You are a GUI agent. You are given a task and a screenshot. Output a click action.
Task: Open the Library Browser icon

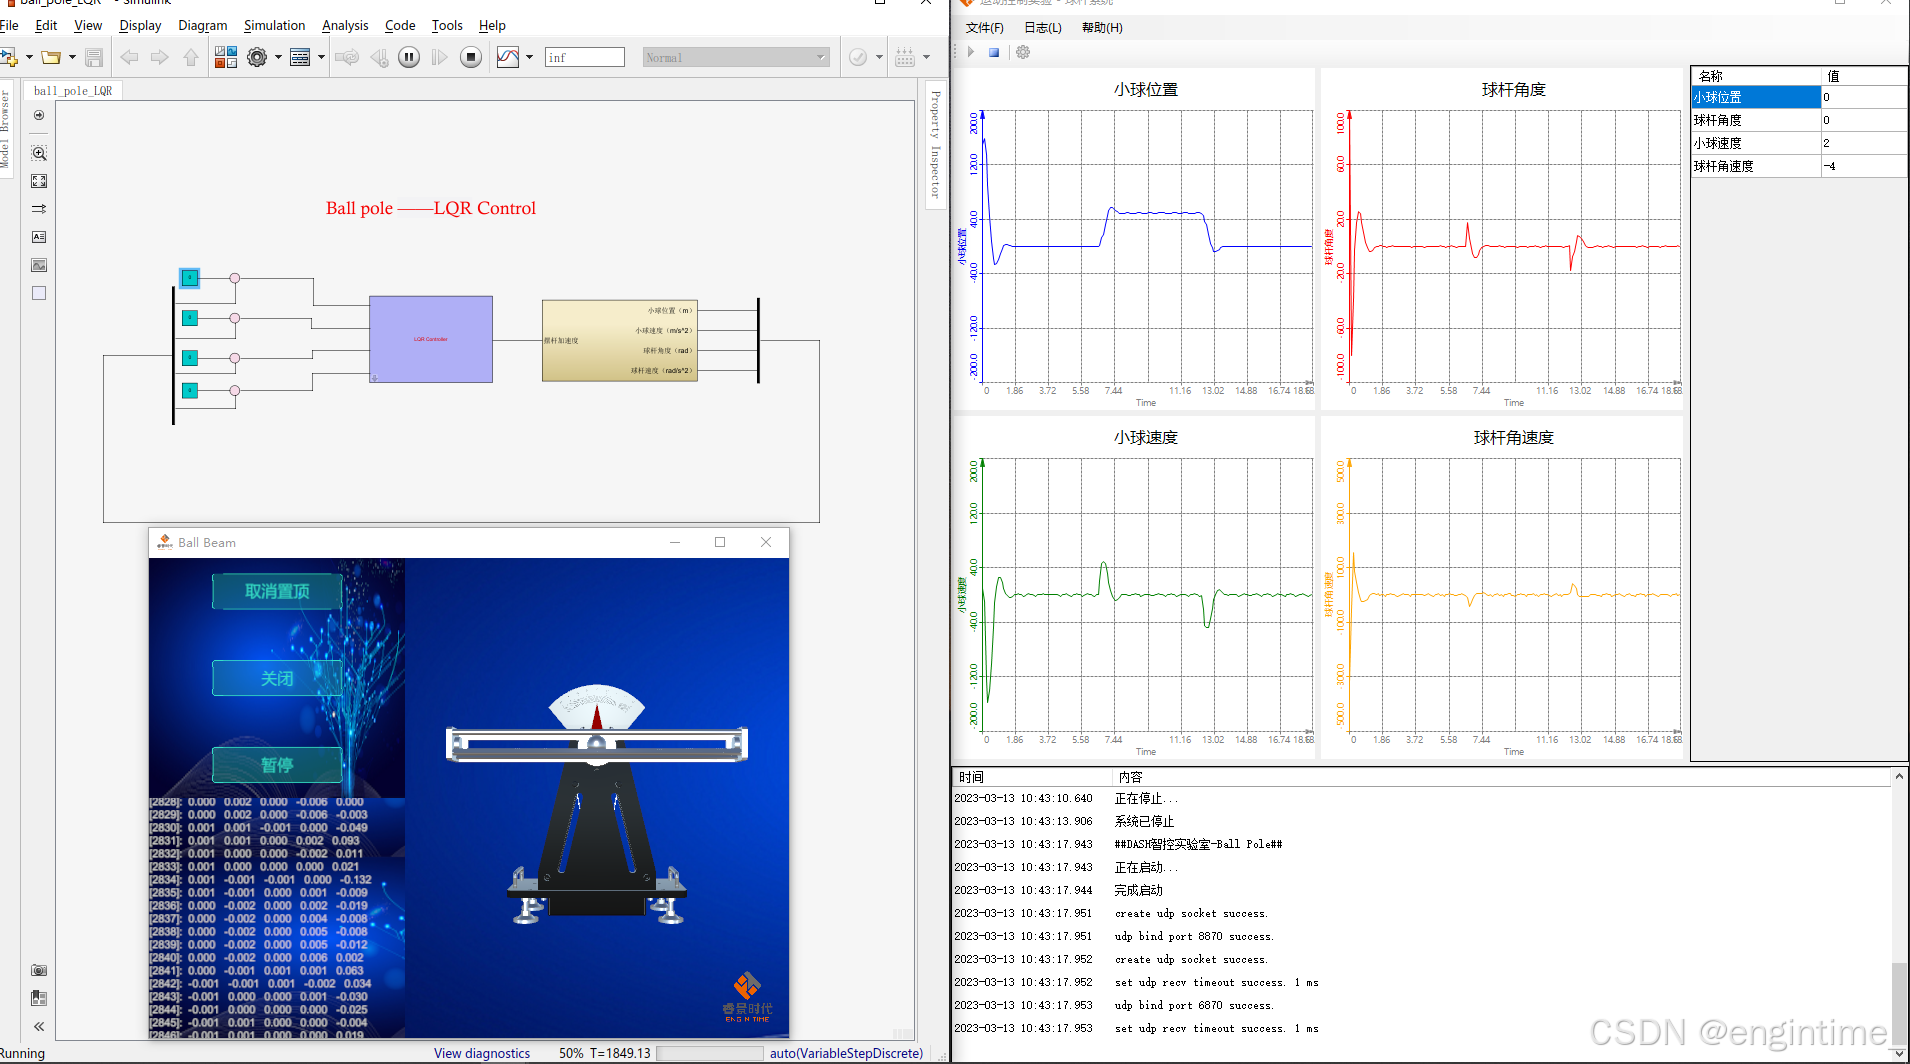226,57
